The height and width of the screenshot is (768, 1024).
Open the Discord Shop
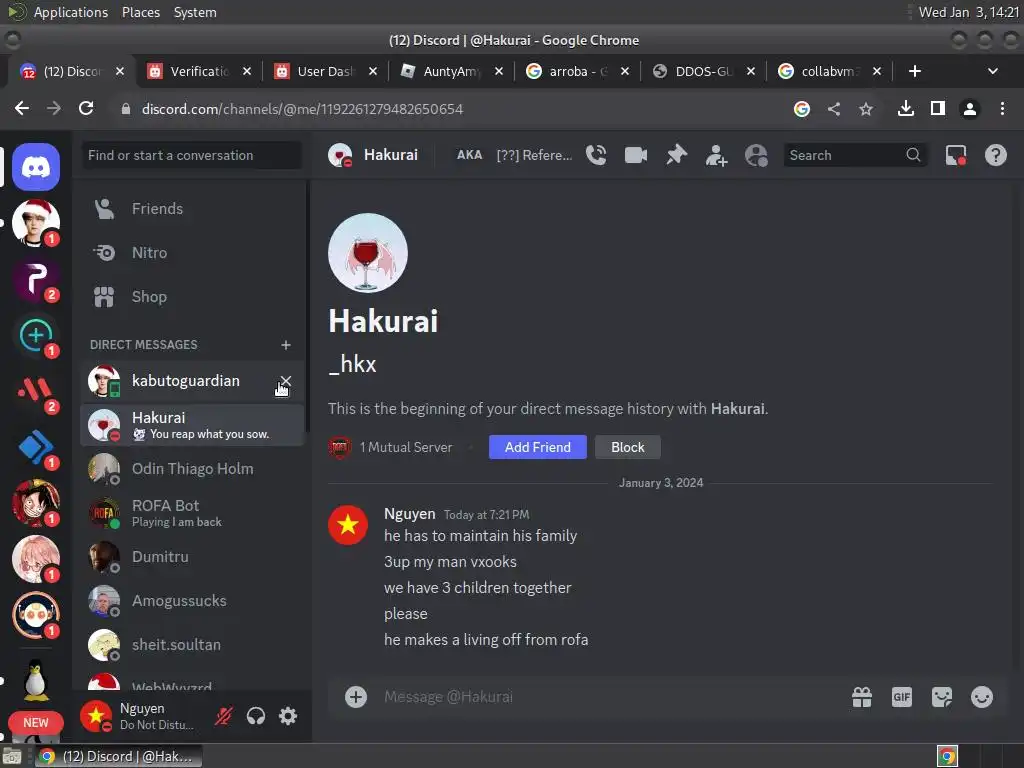192,296
